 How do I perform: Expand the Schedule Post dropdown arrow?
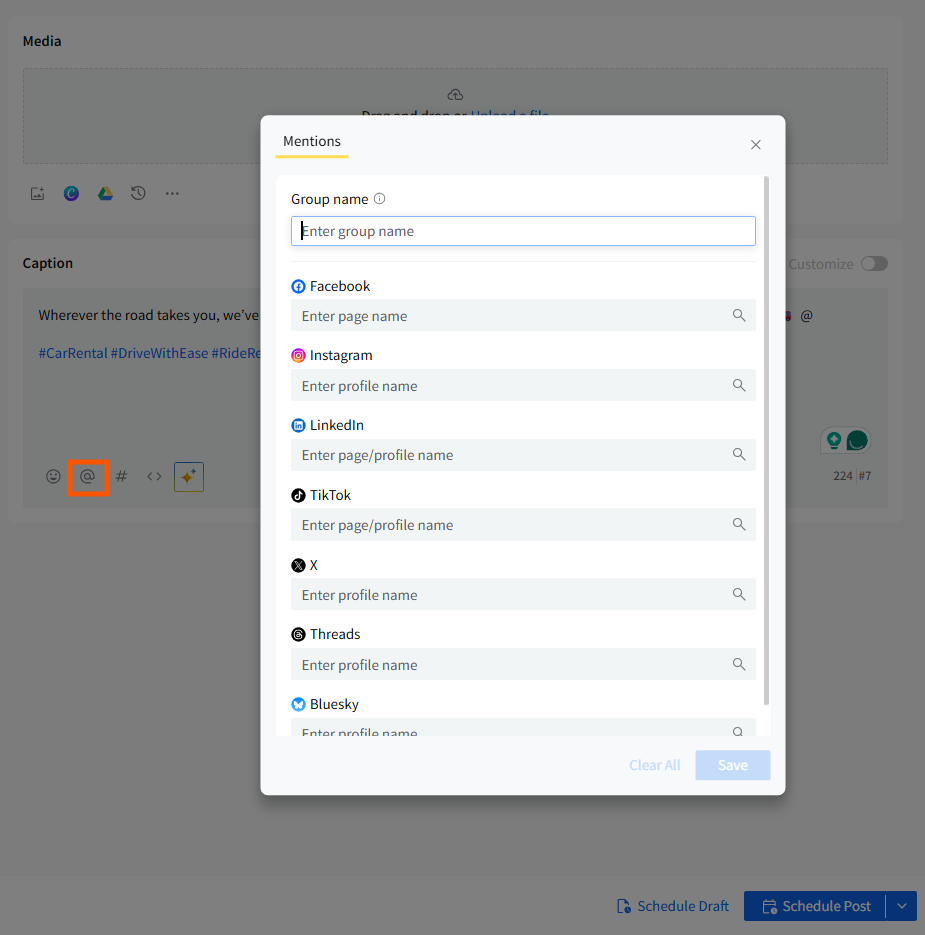click(902, 906)
